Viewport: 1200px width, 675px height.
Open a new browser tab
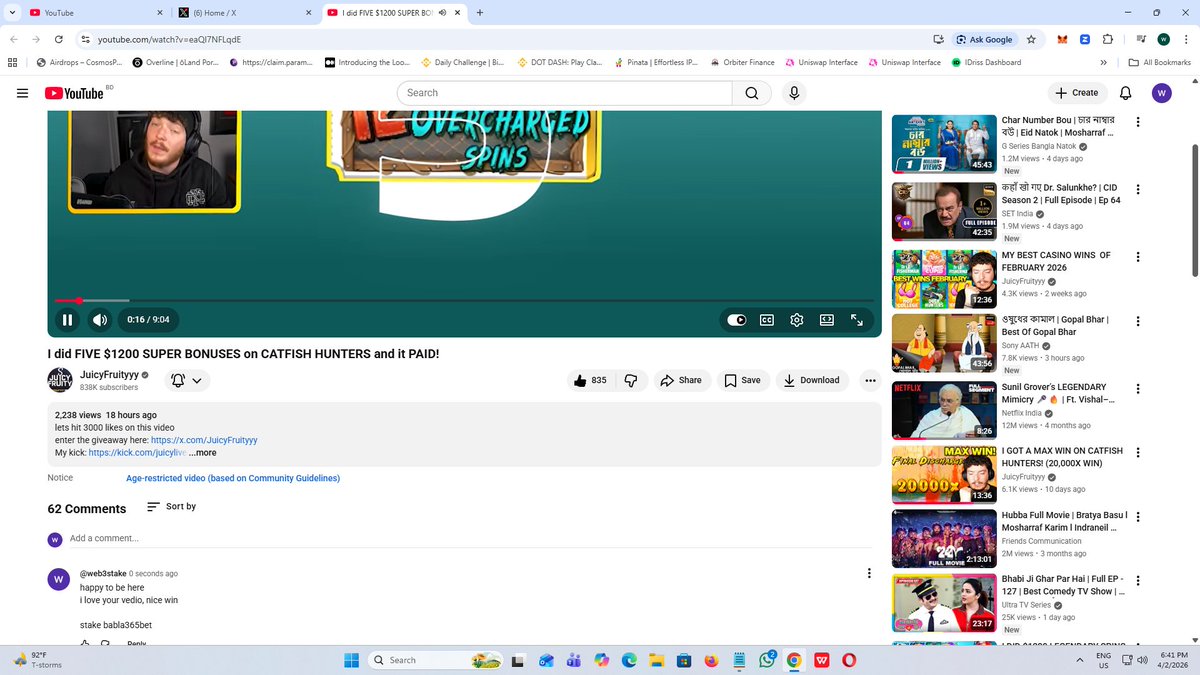pos(480,13)
